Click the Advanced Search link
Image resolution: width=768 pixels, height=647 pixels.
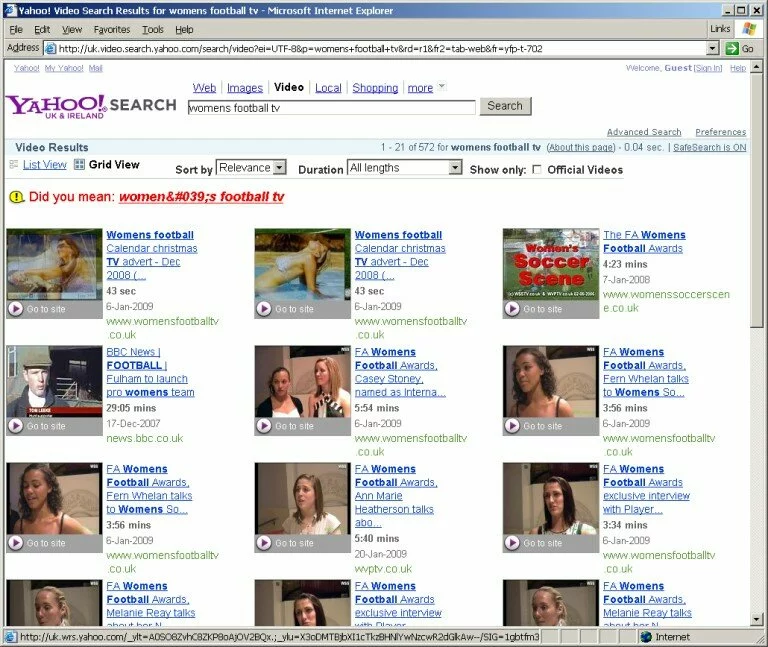point(644,132)
